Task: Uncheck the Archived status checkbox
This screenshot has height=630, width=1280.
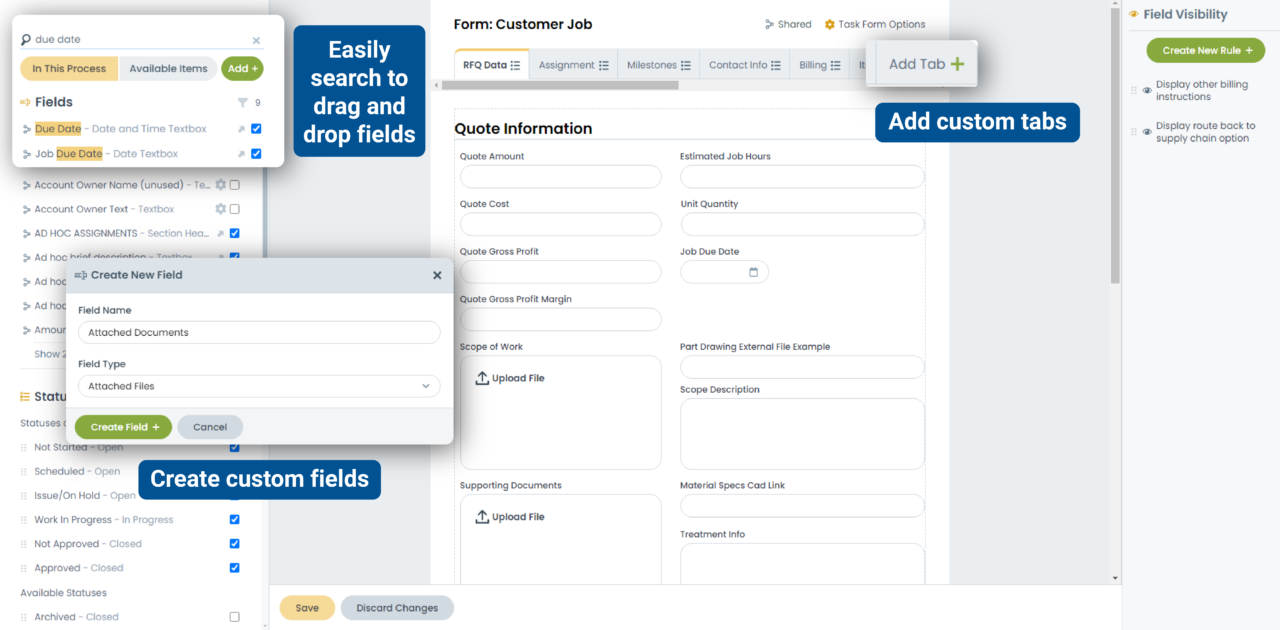Action: (x=234, y=616)
